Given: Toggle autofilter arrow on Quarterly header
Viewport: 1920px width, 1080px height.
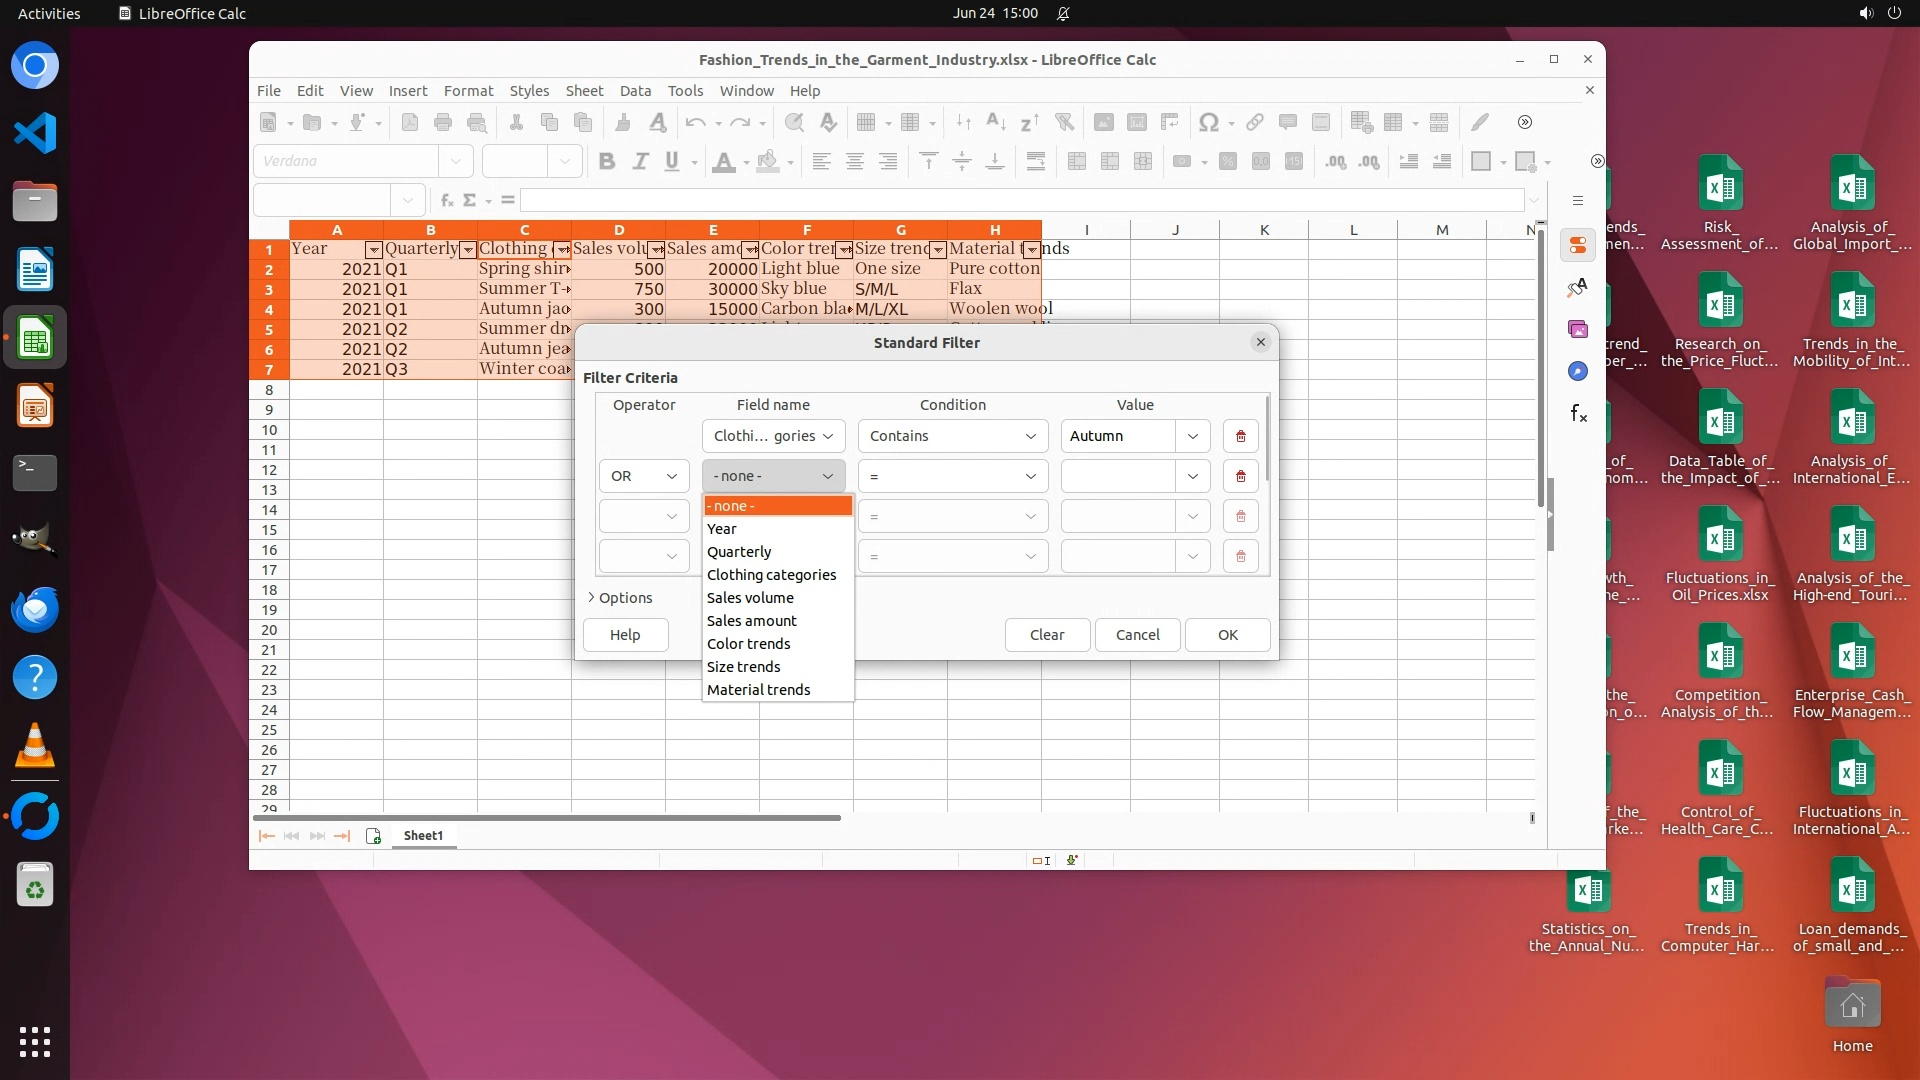Looking at the screenshot, I should click(x=467, y=250).
